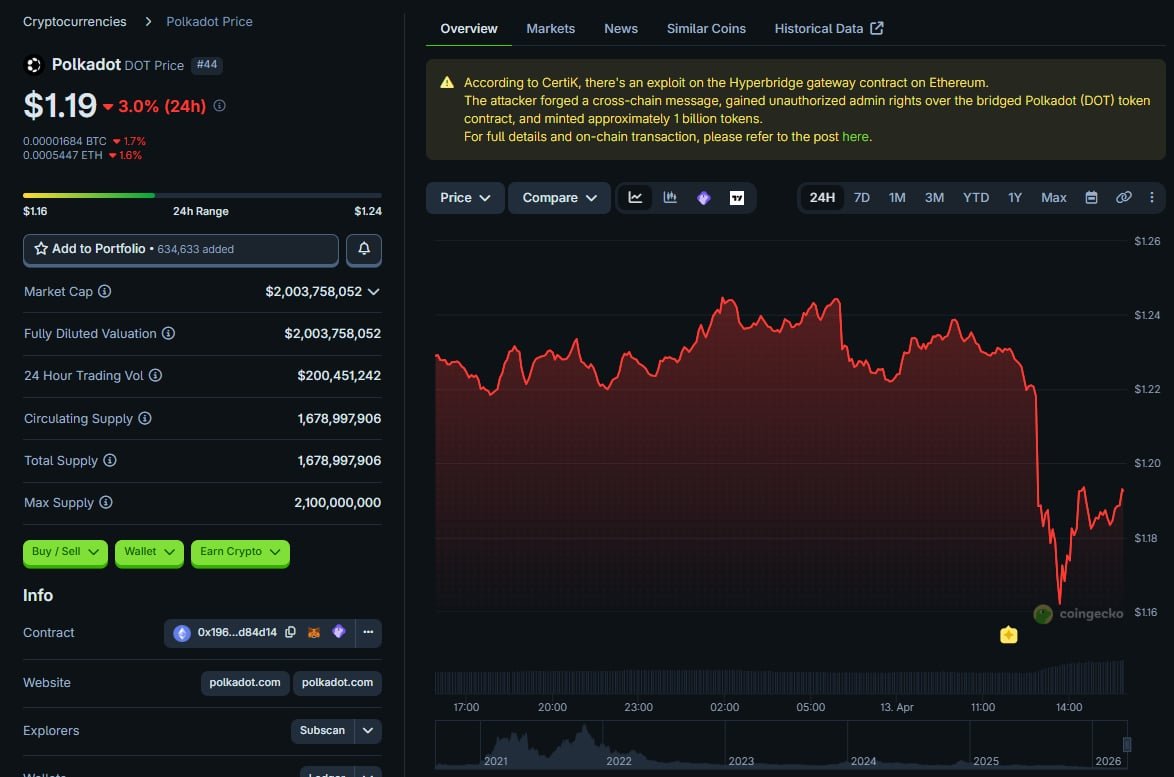Image resolution: width=1174 pixels, height=777 pixels.
Task: Open the Buy / Sell dropdown
Action: pyautogui.click(x=65, y=552)
